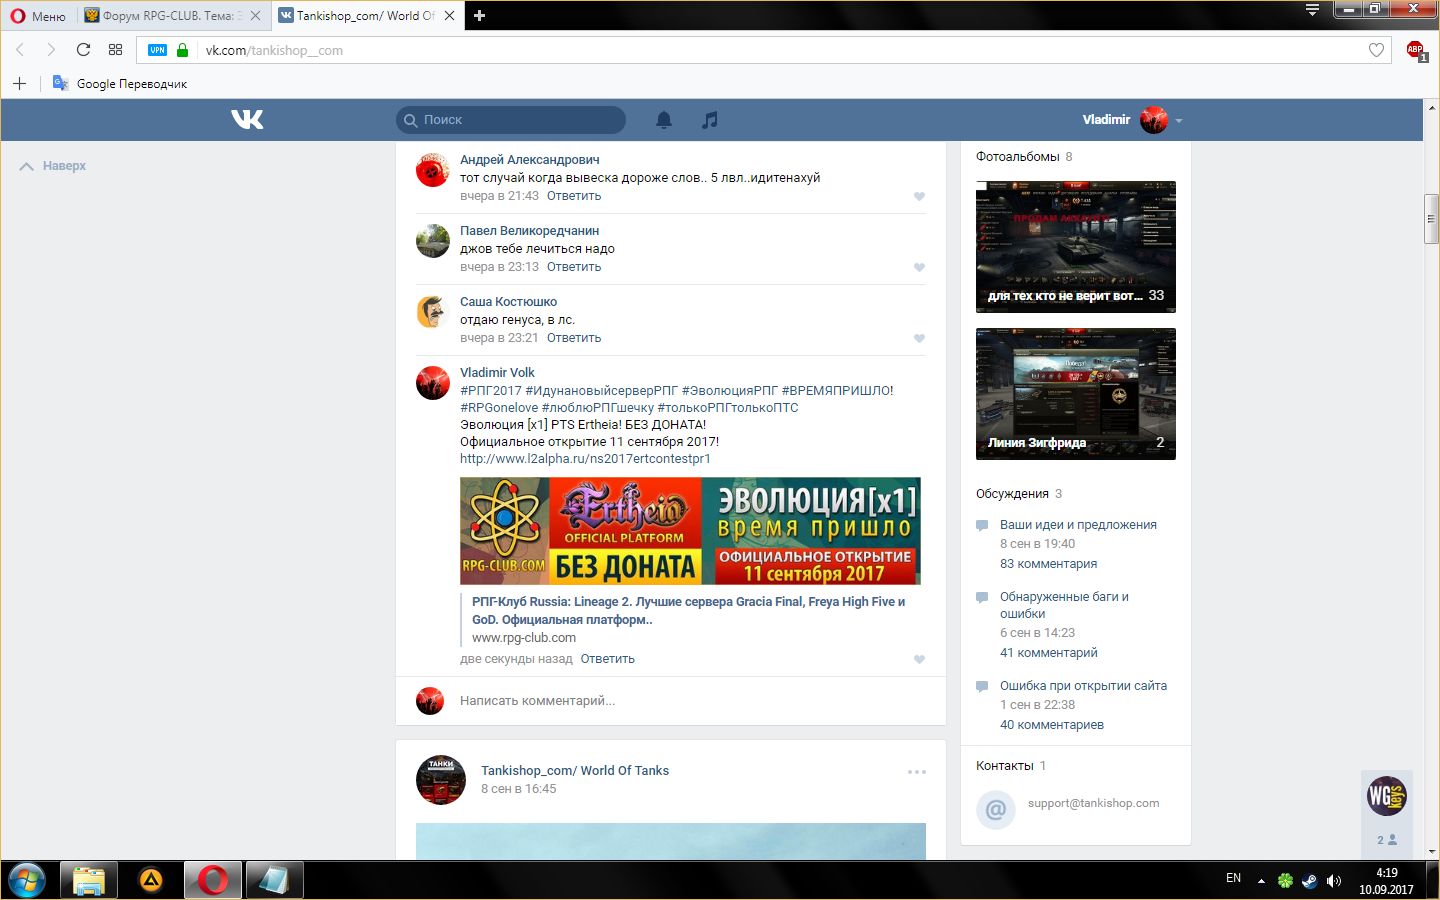This screenshot has height=900, width=1440.
Task: Open the VK music player note icon
Action: pyautogui.click(x=710, y=120)
